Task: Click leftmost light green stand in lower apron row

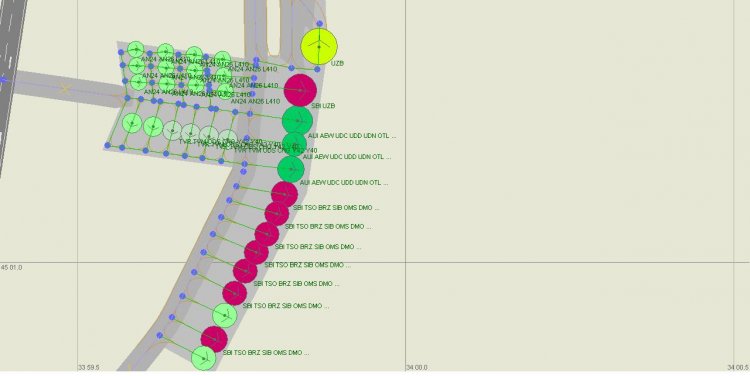Action: point(132,123)
